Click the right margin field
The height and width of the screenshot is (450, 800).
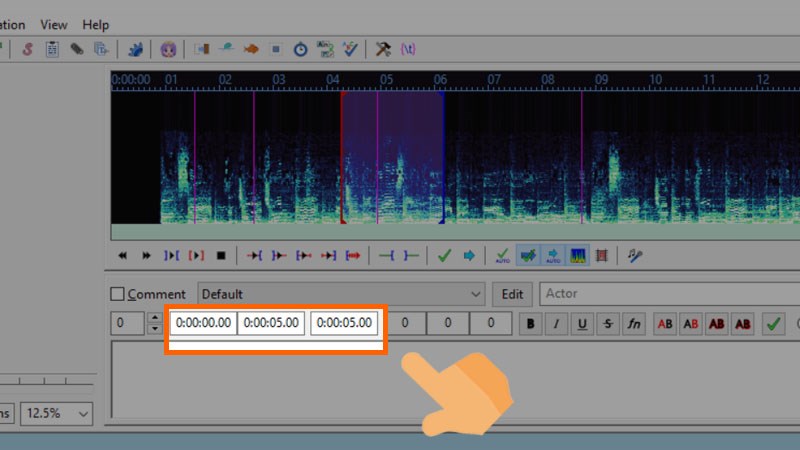447,323
